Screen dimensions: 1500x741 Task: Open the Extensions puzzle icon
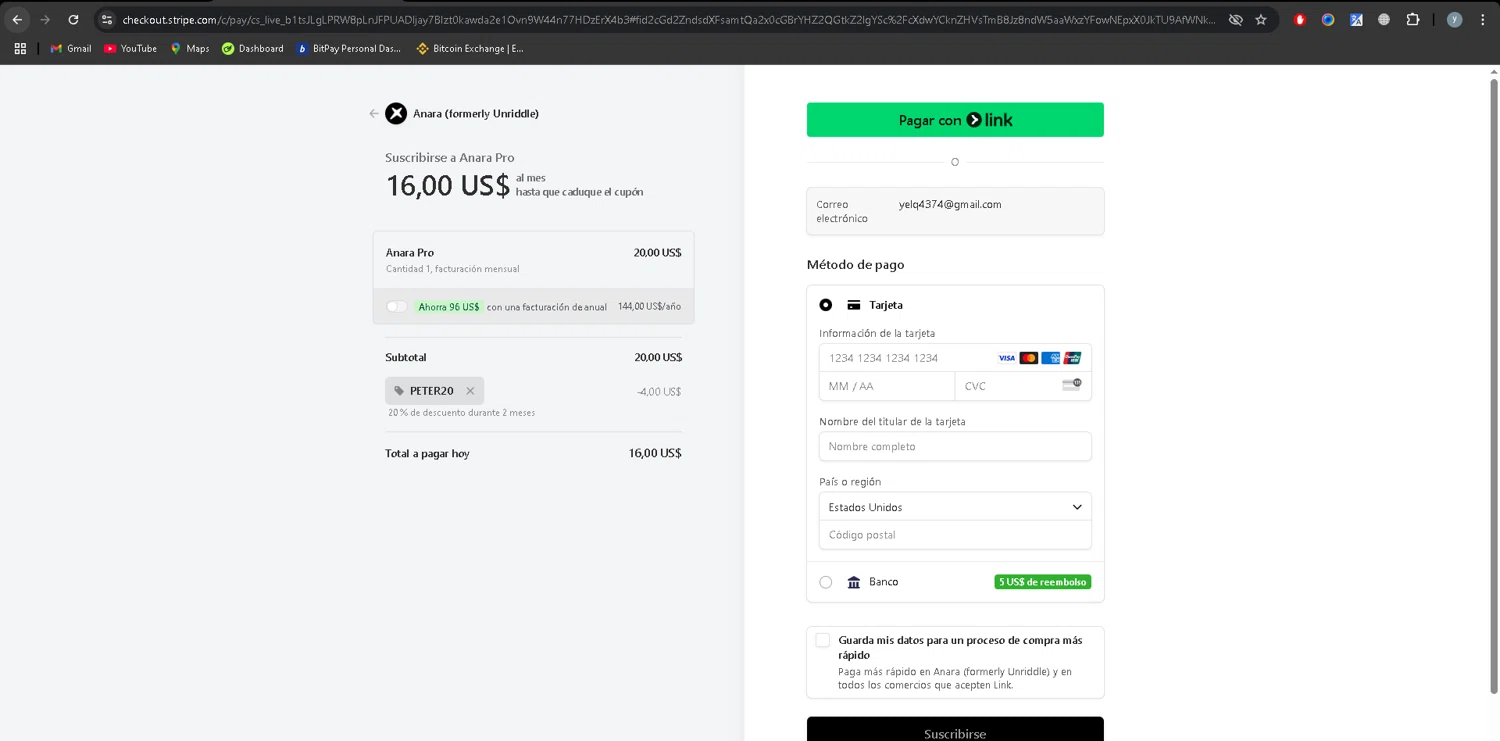(1412, 19)
